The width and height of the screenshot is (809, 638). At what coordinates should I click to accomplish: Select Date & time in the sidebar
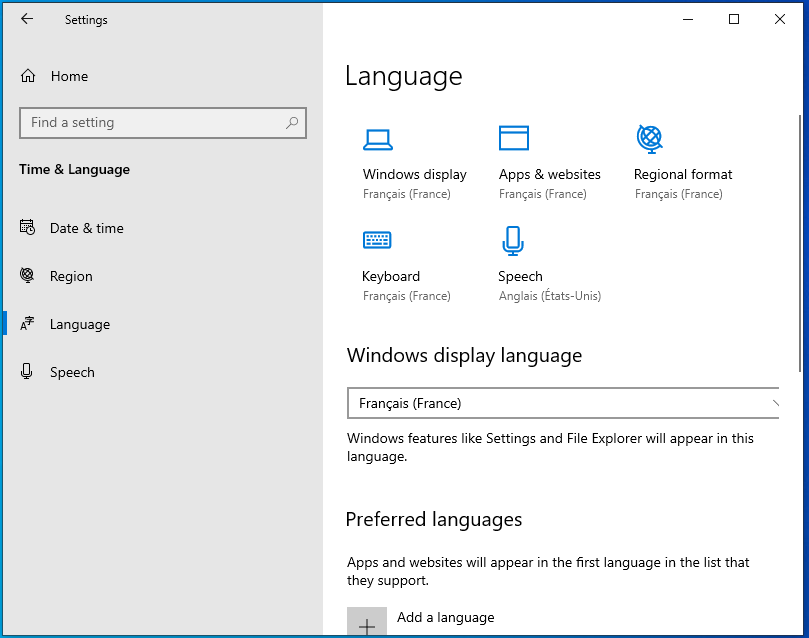click(x=163, y=228)
